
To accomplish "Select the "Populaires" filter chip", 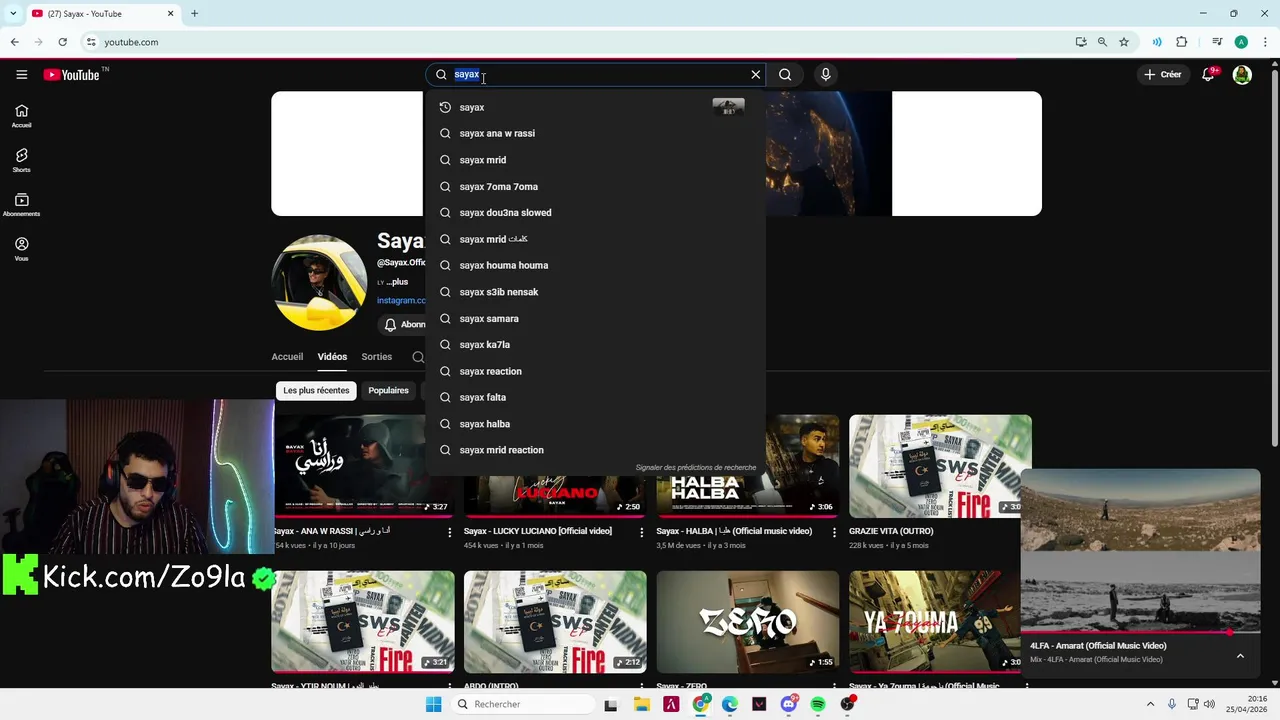I will coord(388,390).
